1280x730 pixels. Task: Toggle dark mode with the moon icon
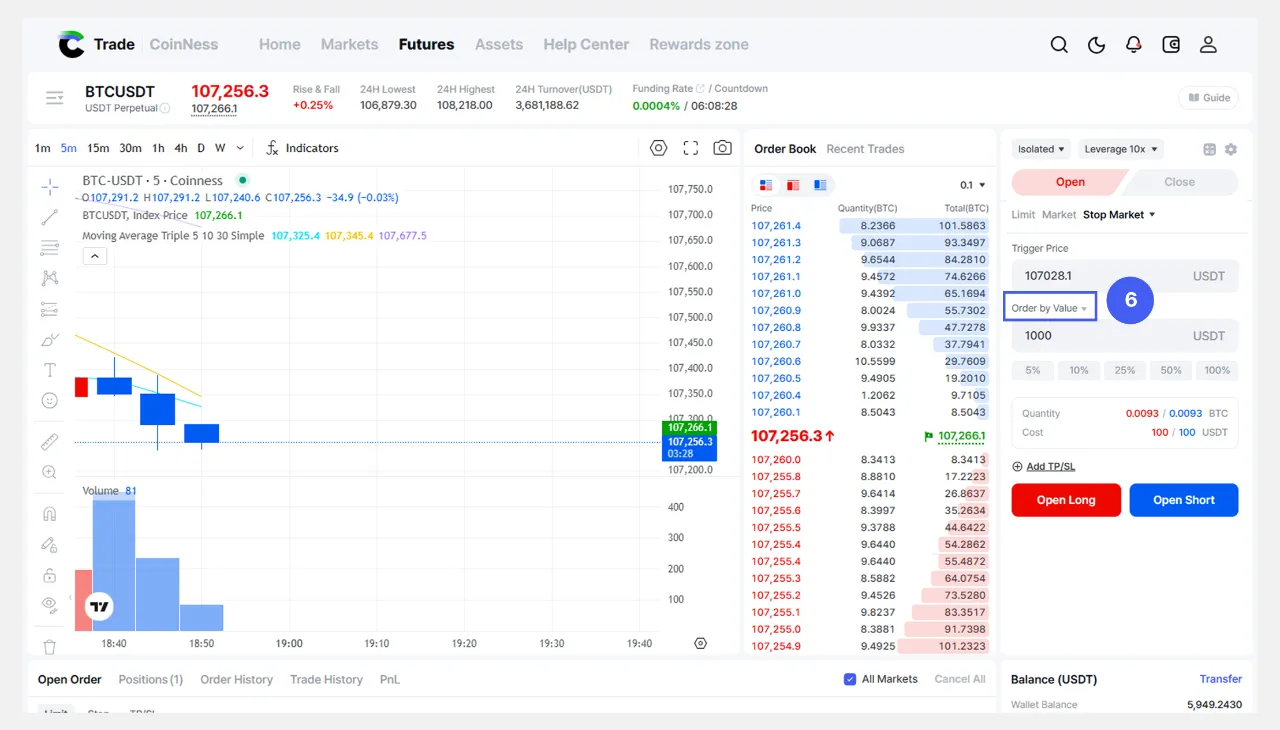point(1096,45)
